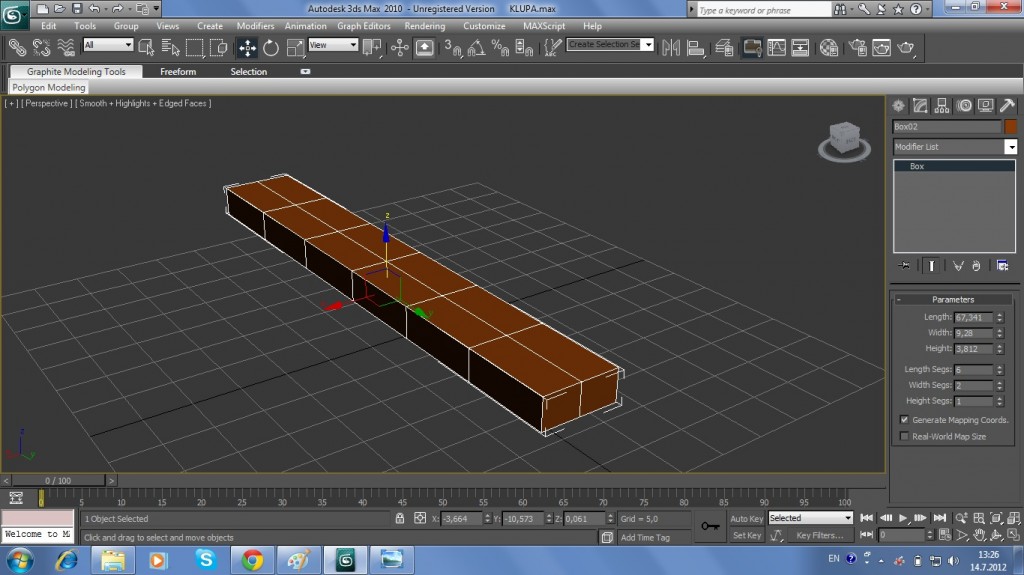Image resolution: width=1024 pixels, height=575 pixels.
Task: Toggle show end result button
Action: (x=931, y=265)
